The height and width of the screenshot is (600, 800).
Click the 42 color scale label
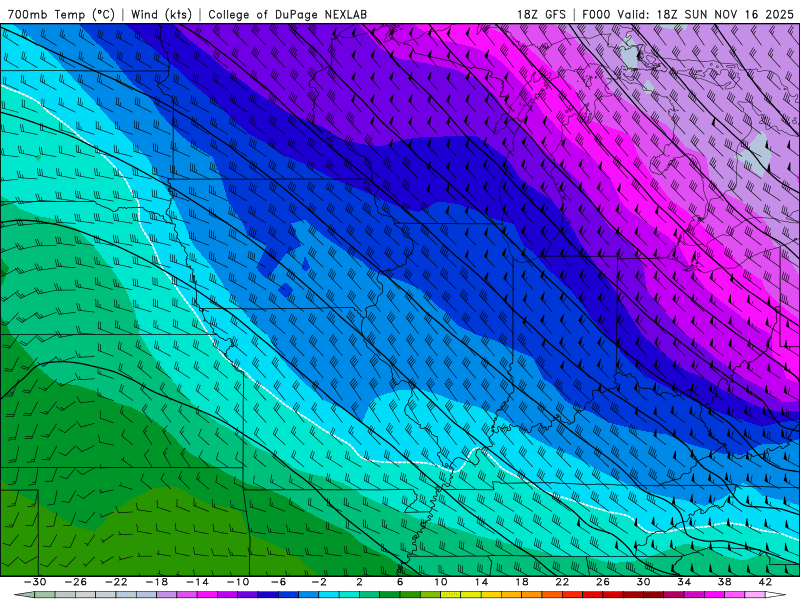click(x=765, y=582)
